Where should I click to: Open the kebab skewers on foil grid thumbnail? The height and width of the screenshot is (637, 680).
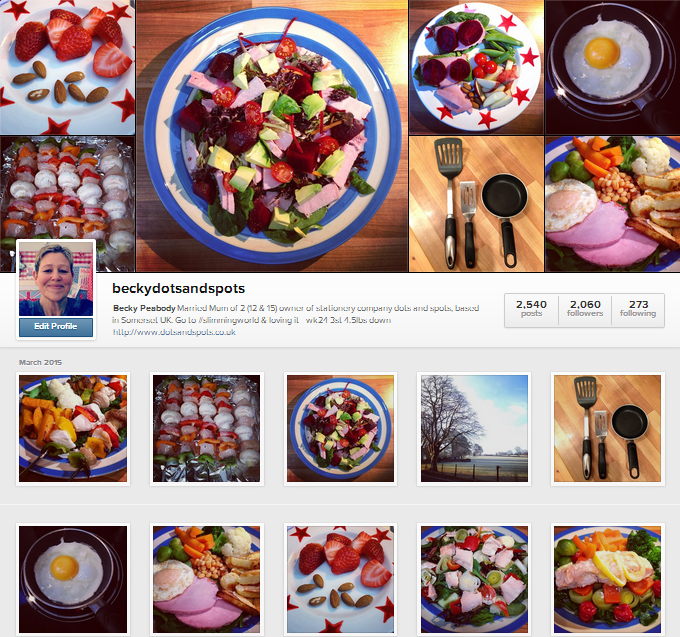coord(206,428)
